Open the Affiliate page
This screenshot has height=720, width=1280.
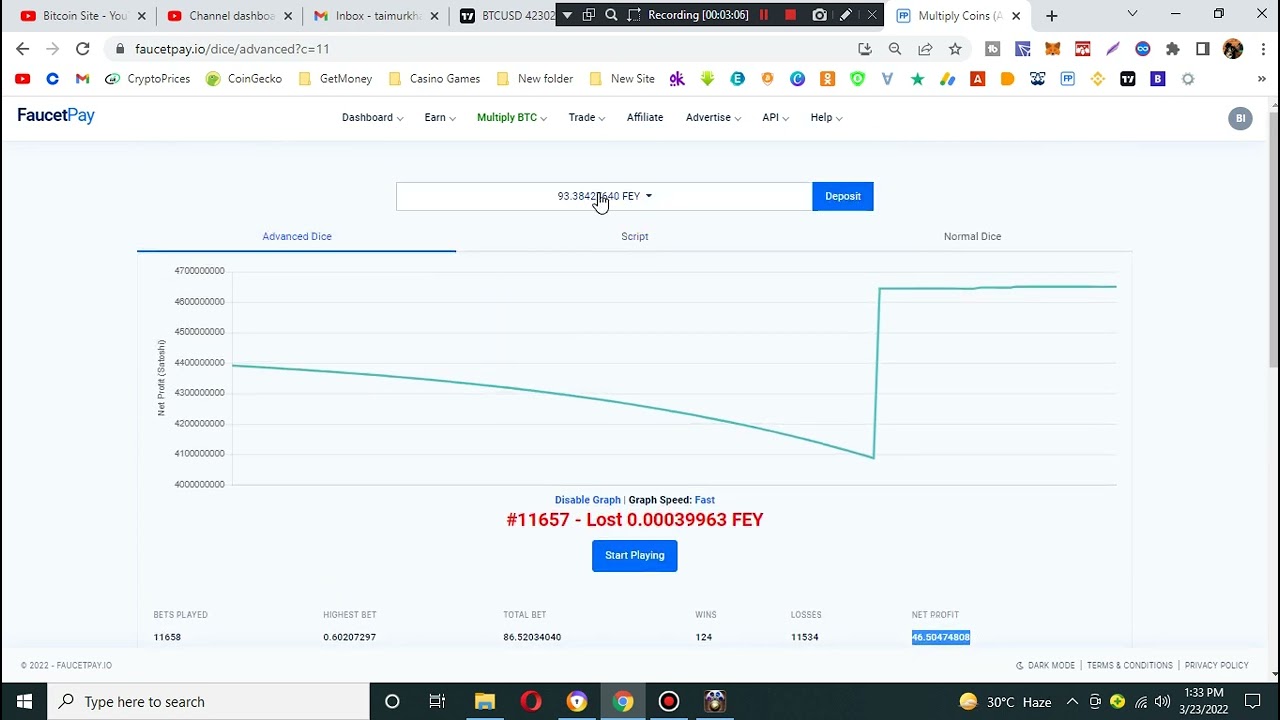(645, 118)
